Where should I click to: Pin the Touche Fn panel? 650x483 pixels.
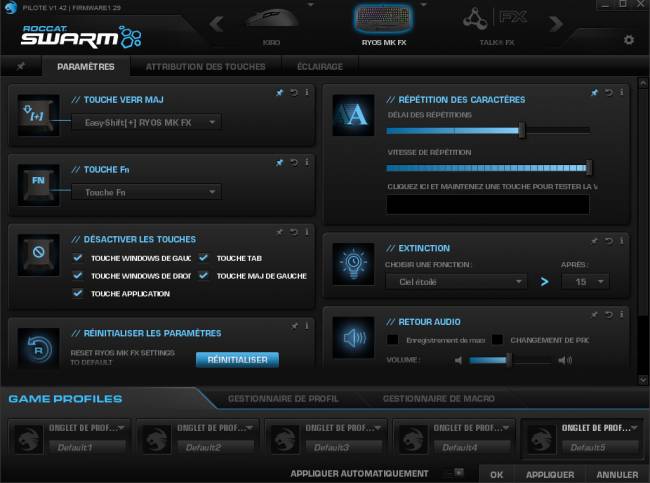coord(280,163)
